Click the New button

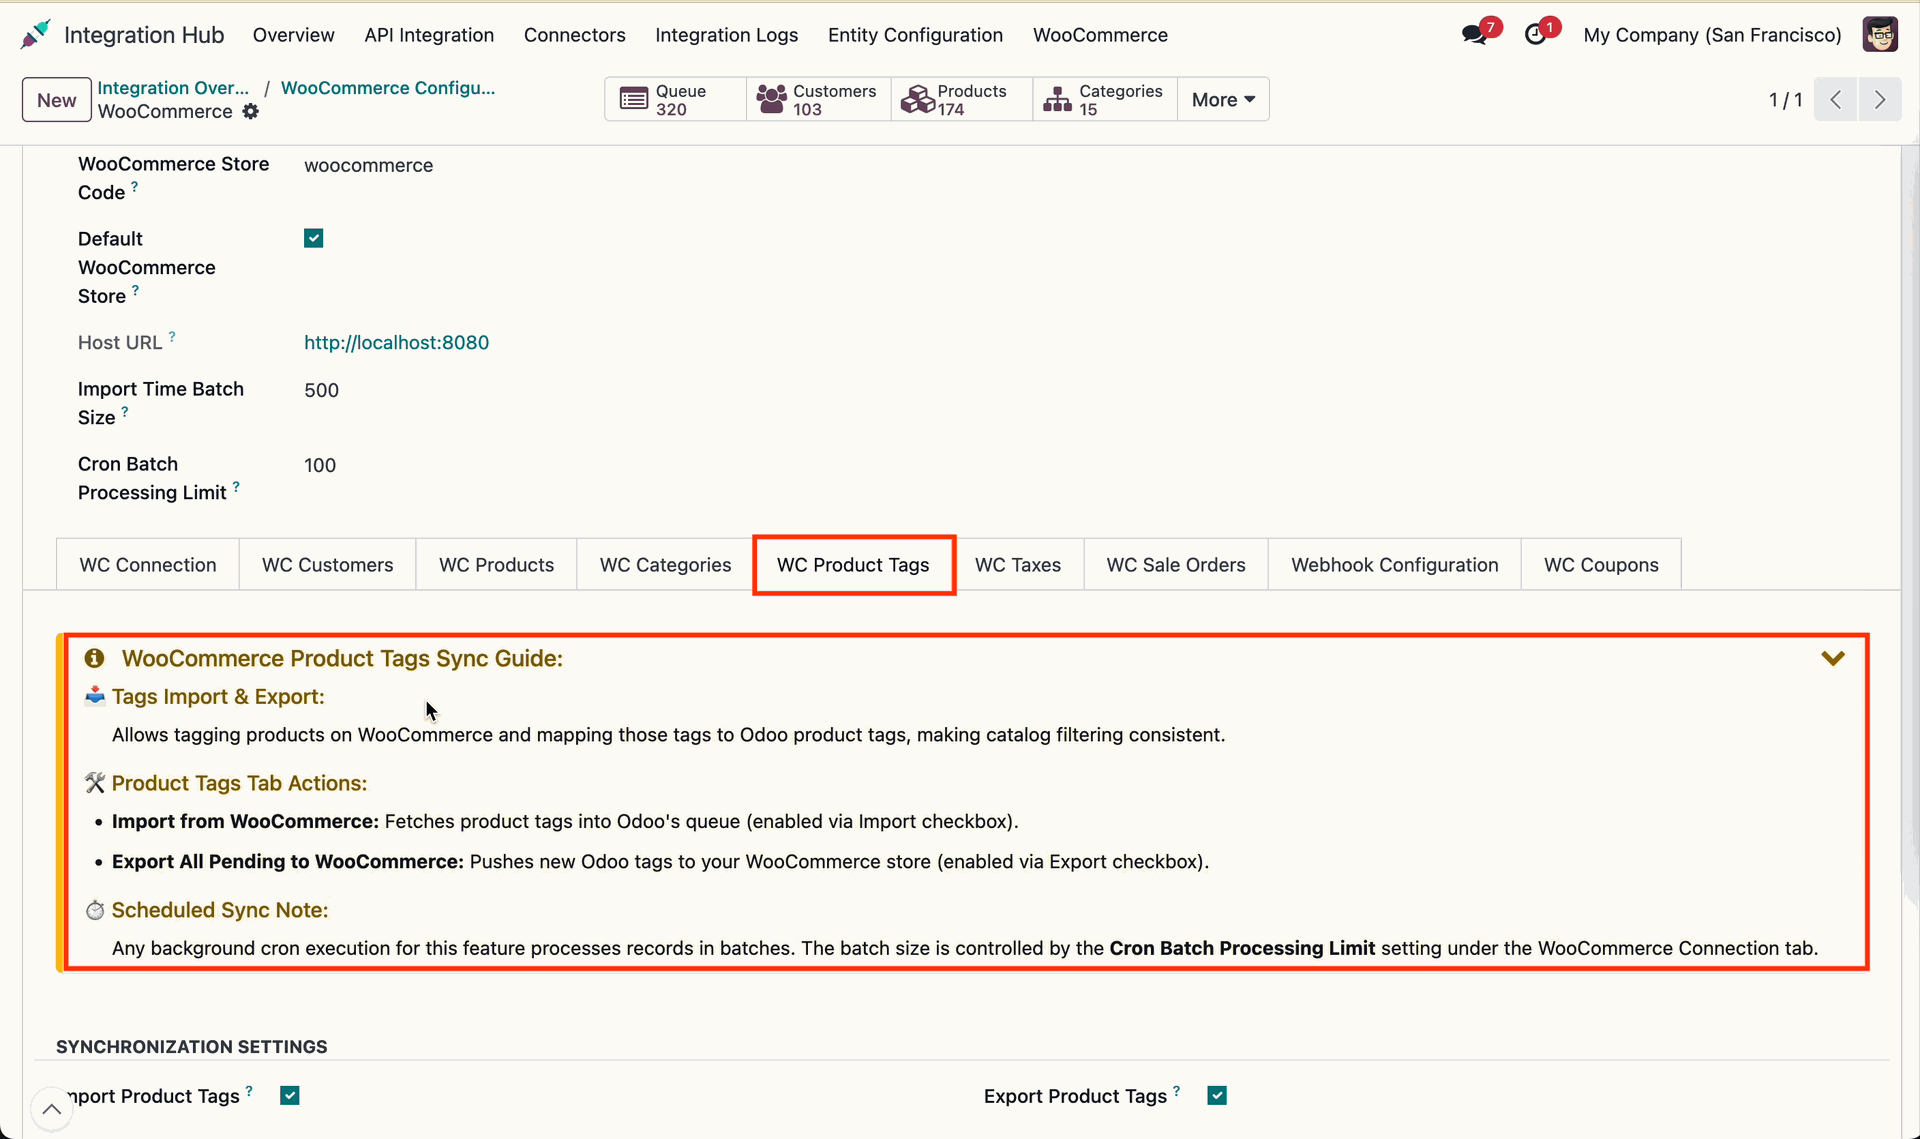(57, 100)
